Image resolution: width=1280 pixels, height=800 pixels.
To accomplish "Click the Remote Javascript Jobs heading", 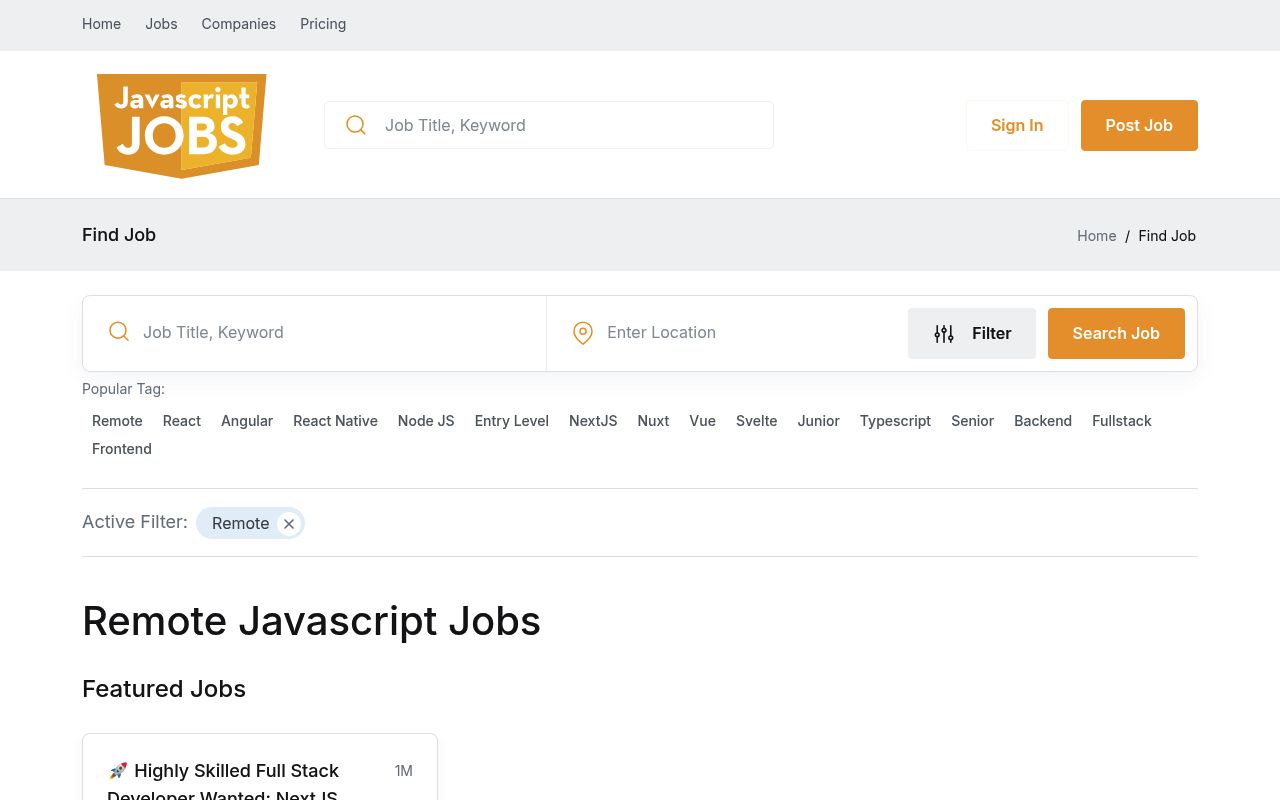I will click(x=311, y=621).
